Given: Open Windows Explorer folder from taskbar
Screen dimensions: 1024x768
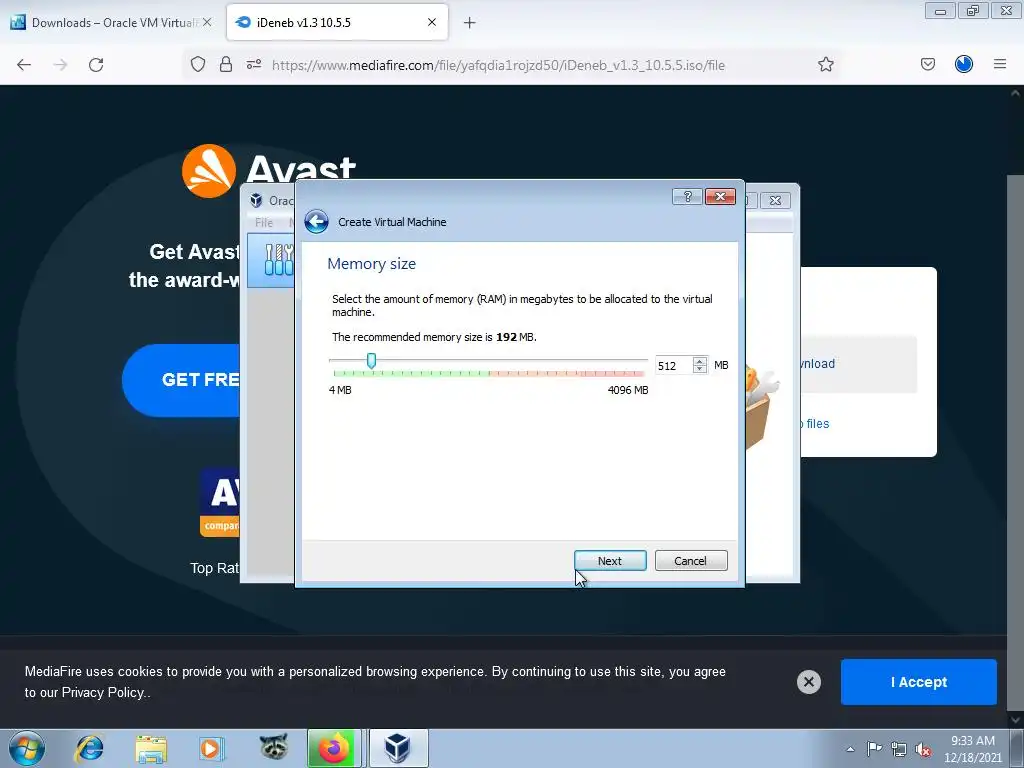Looking at the screenshot, I should [151, 748].
